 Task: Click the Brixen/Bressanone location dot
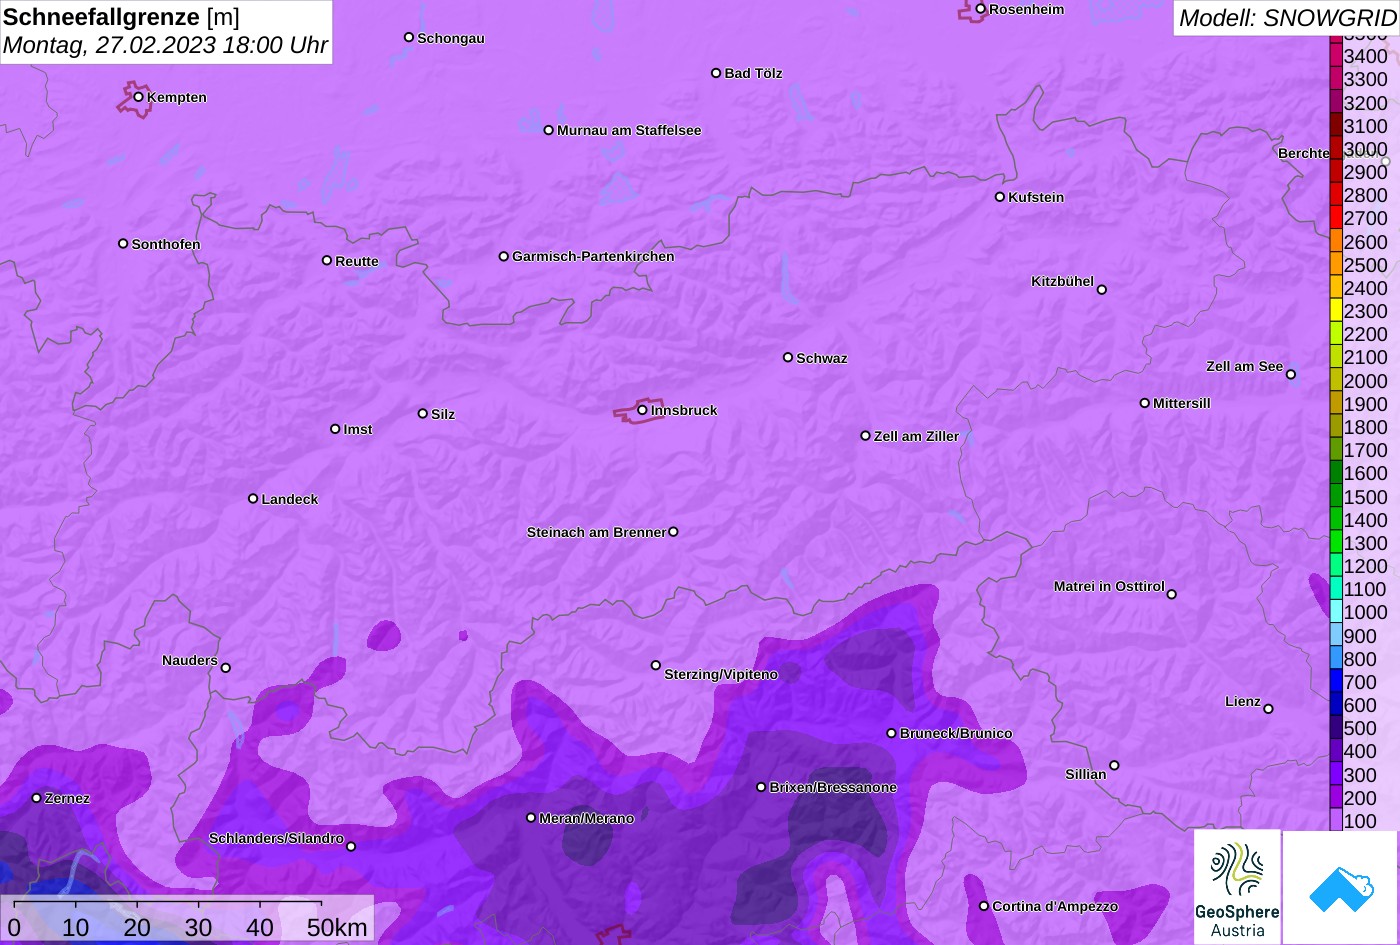(x=761, y=787)
